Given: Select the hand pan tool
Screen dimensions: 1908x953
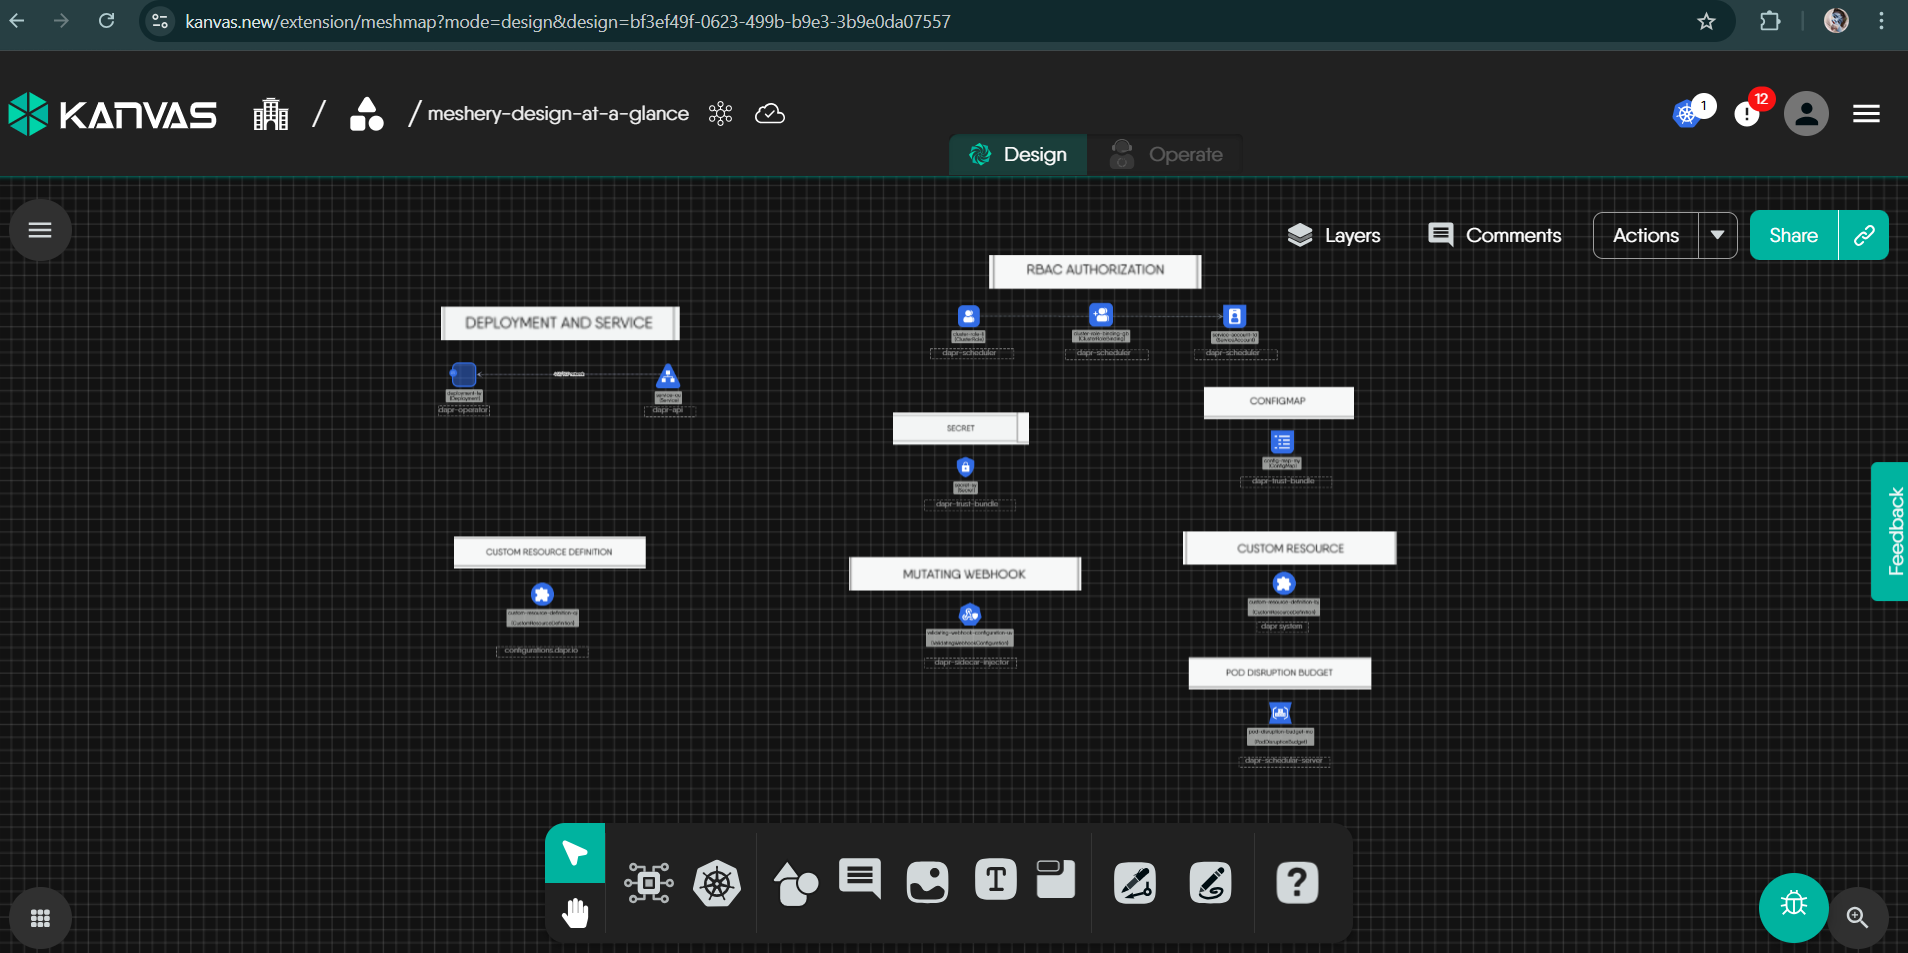Looking at the screenshot, I should 575,912.
